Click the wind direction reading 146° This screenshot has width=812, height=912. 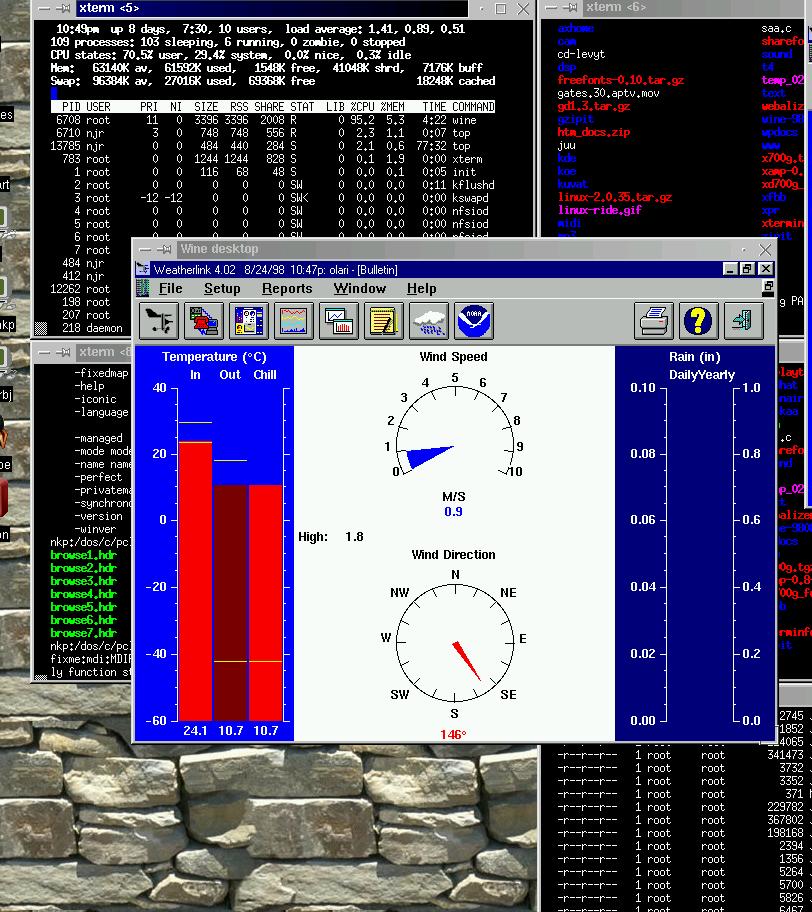453,735
